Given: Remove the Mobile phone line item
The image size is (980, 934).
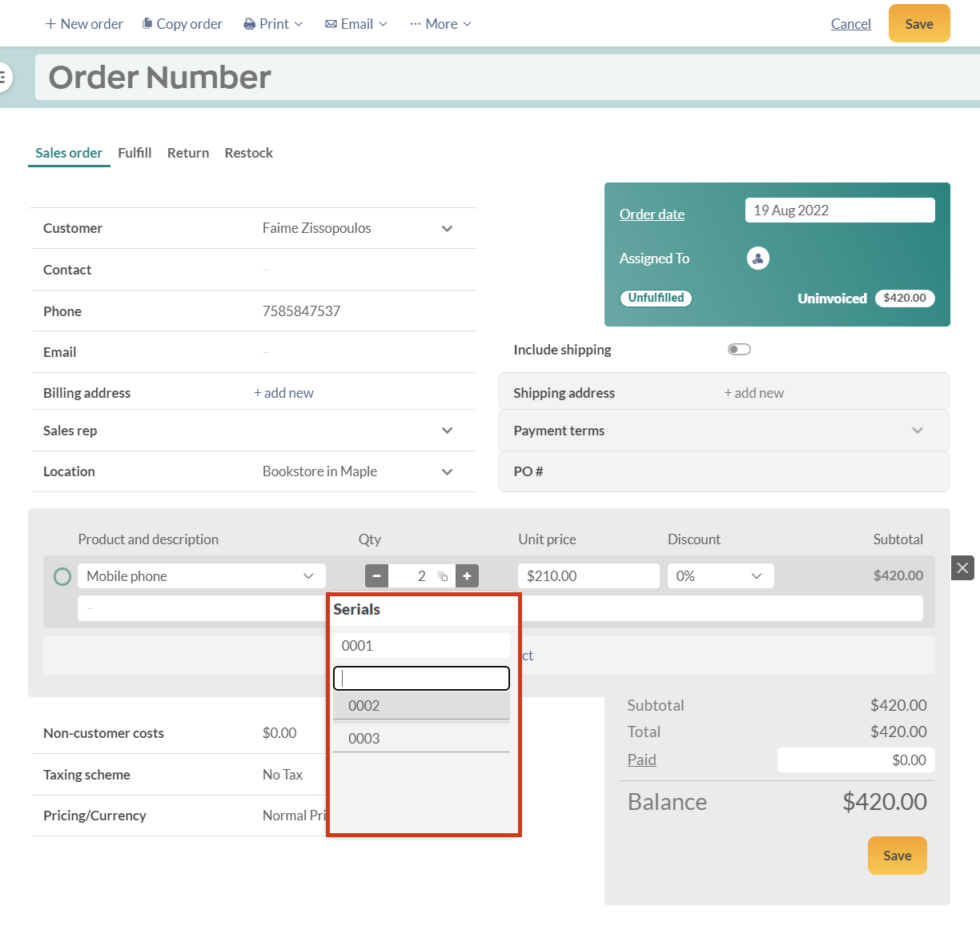Looking at the screenshot, I should (x=962, y=567).
